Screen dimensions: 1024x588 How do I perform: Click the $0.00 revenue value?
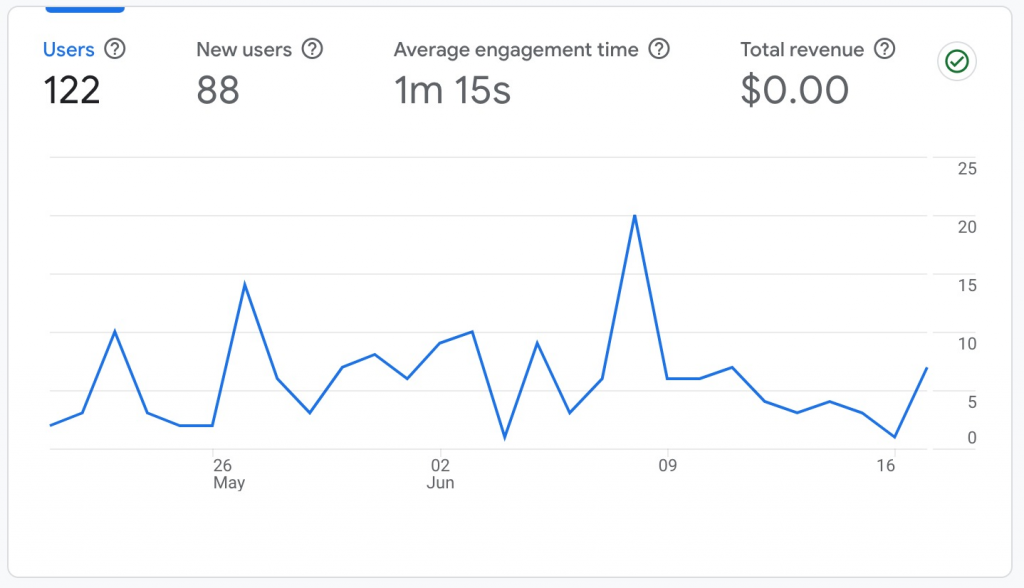coord(795,91)
